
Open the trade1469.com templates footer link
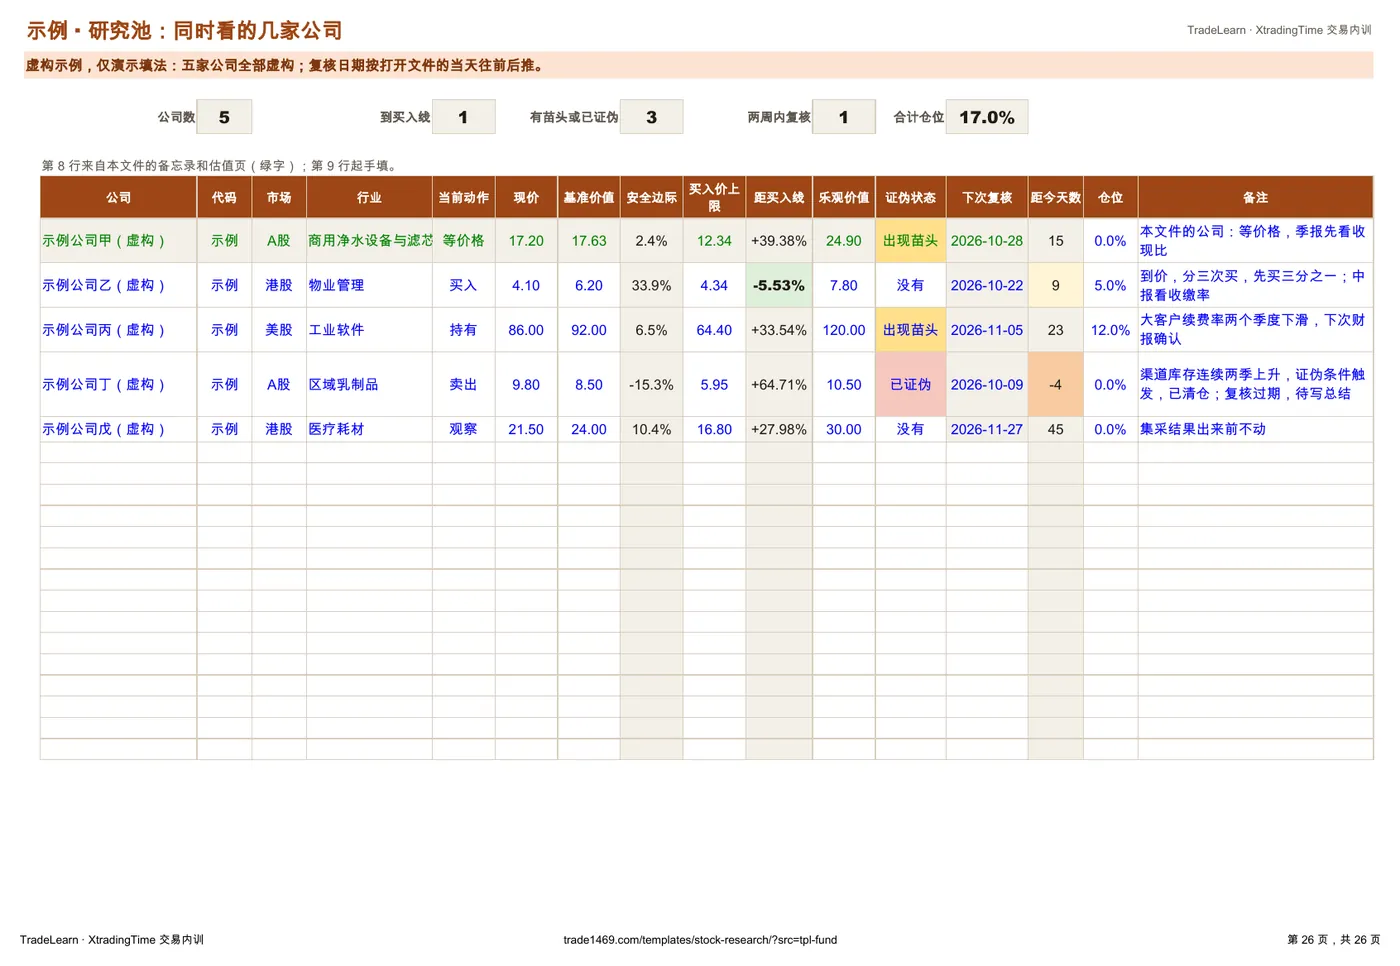click(x=700, y=940)
